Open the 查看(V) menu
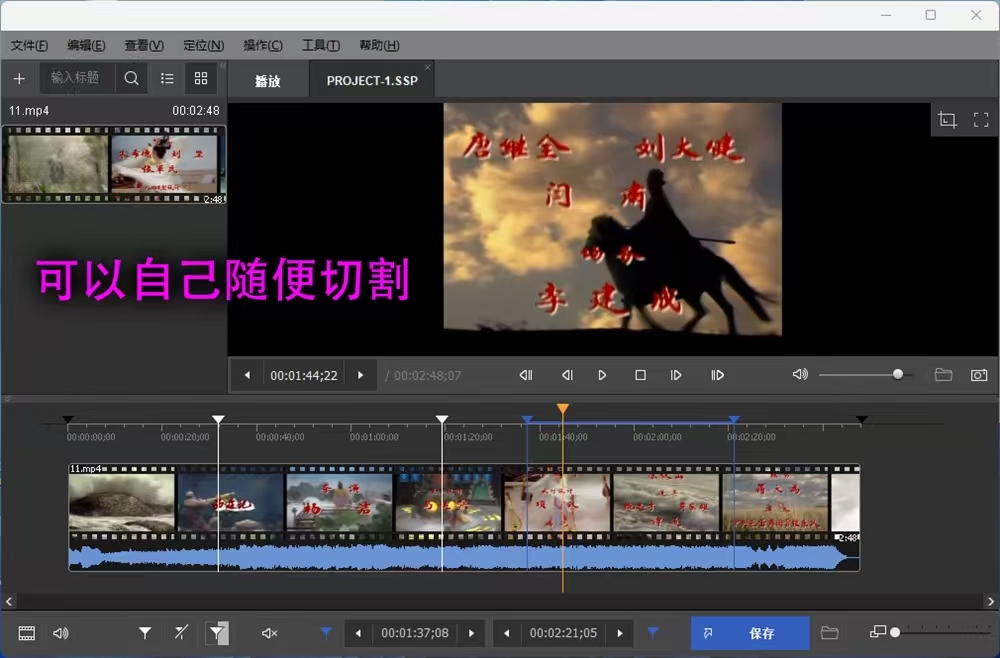 pyautogui.click(x=144, y=45)
